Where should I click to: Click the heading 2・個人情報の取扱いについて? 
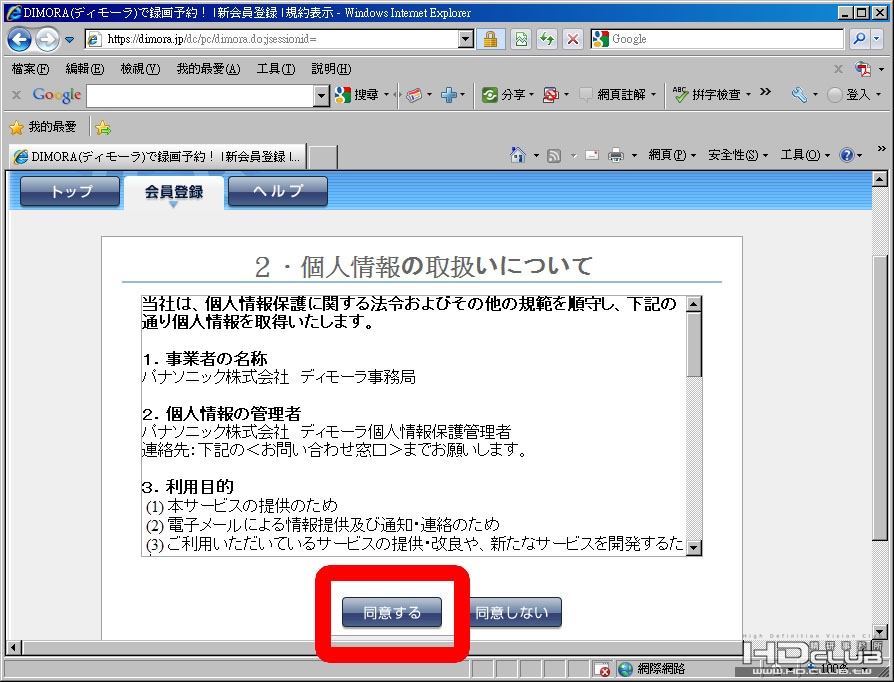click(423, 266)
